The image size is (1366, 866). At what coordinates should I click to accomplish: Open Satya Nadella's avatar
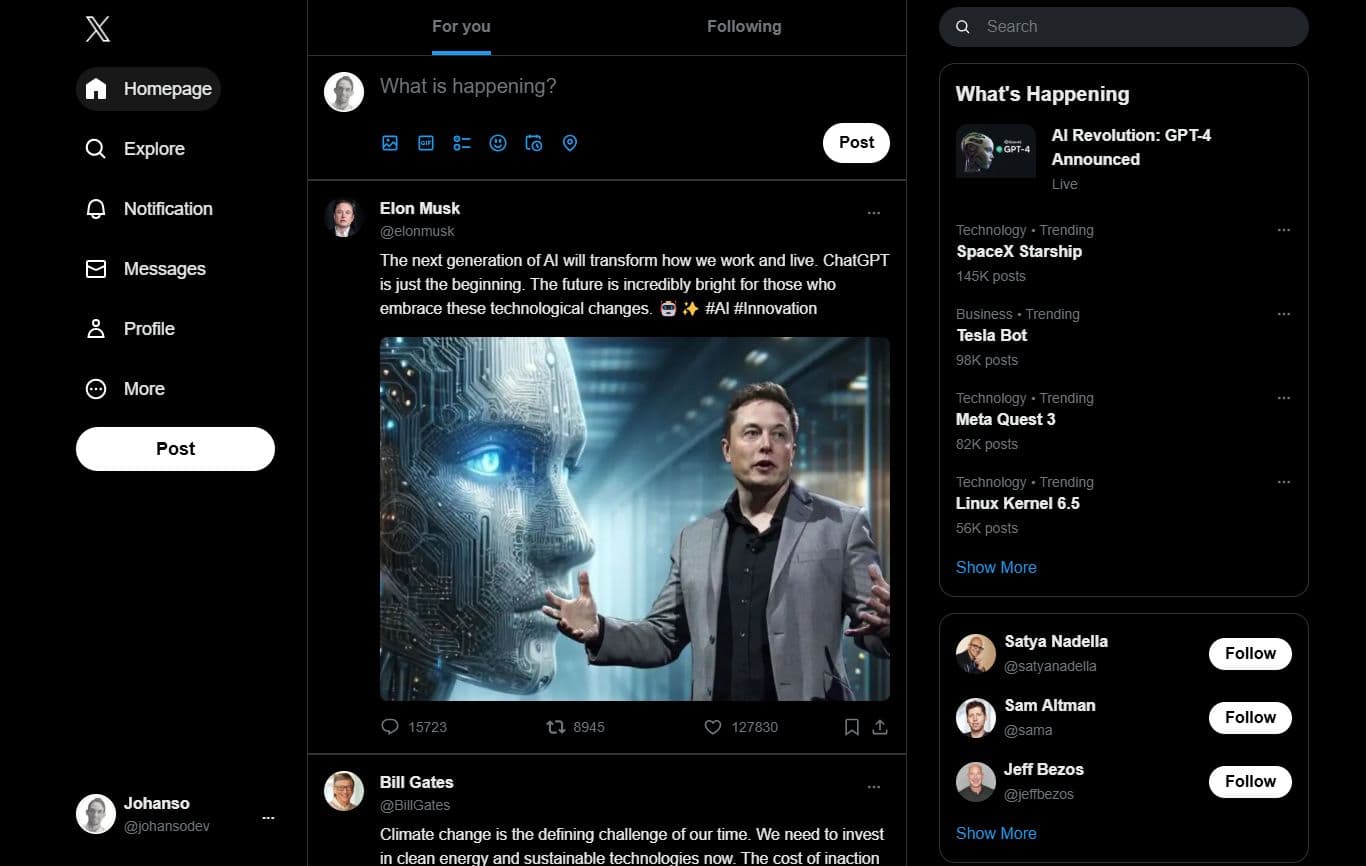(976, 654)
